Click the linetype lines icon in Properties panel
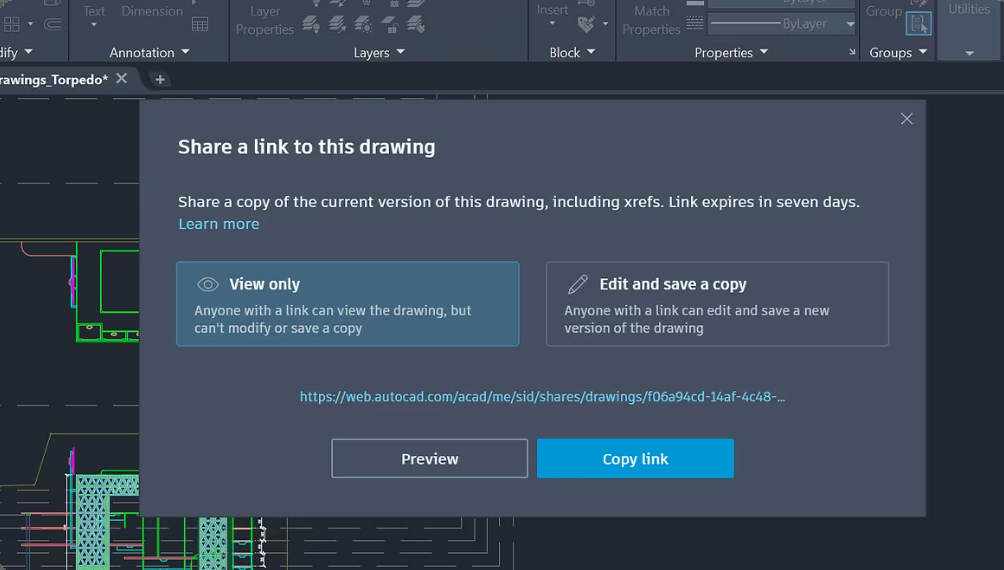 coord(695,23)
